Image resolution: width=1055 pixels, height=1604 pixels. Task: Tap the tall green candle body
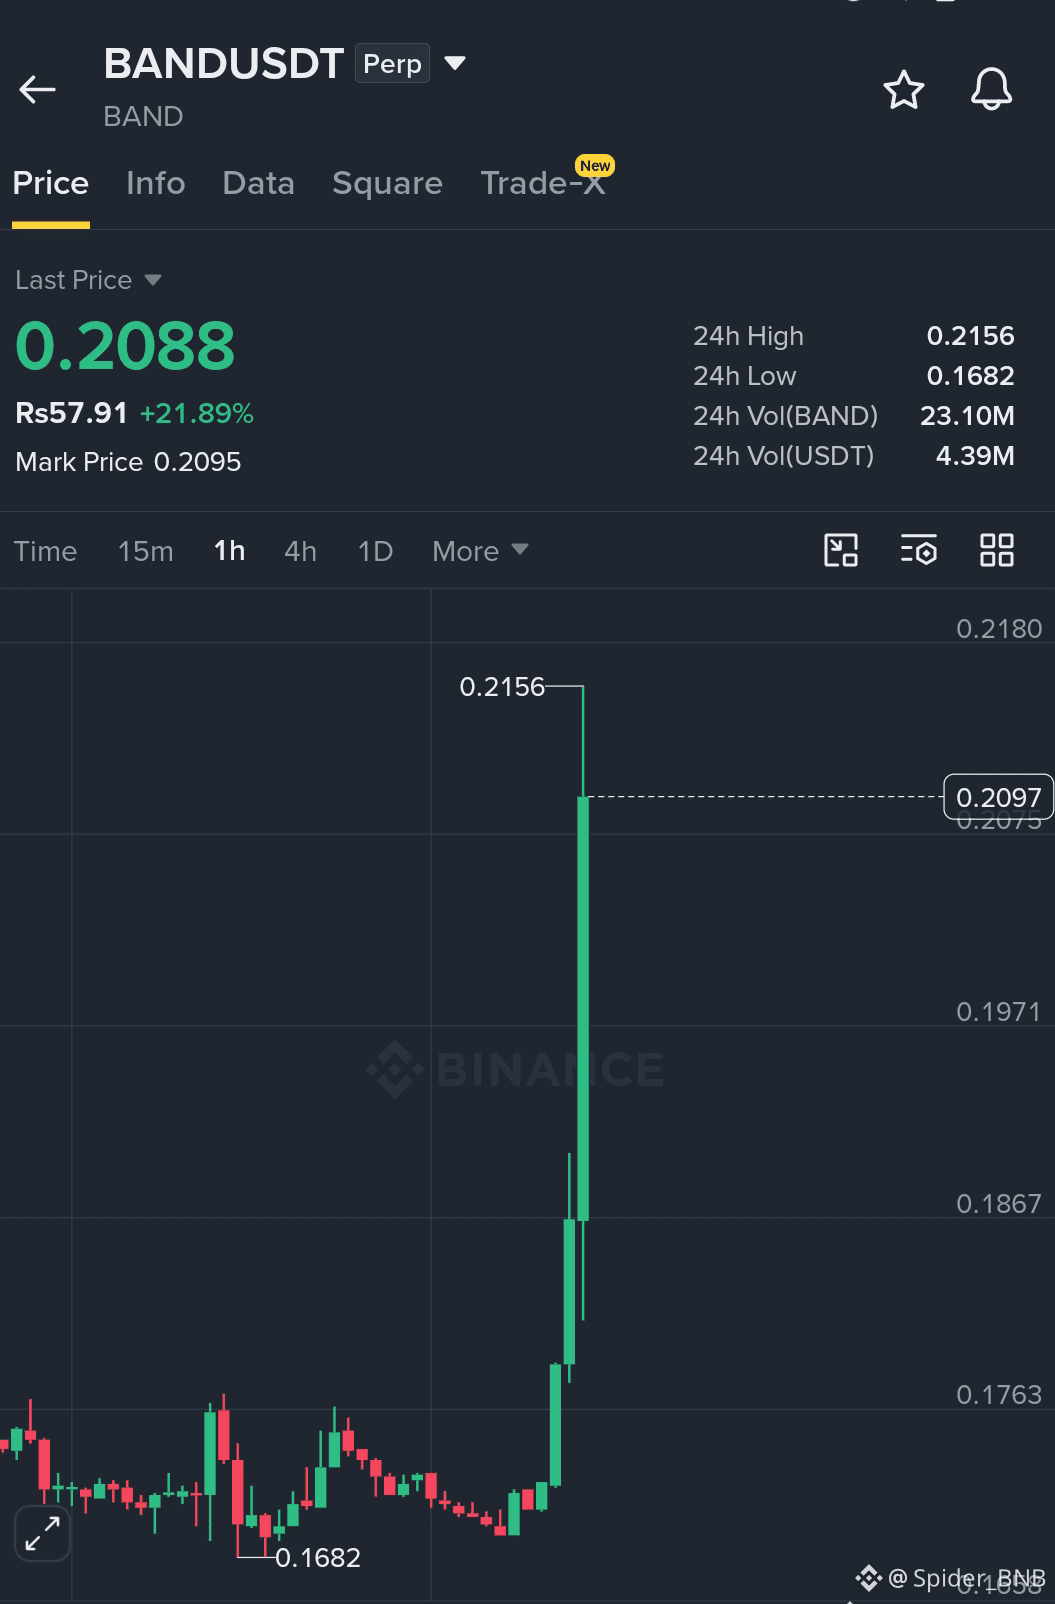tap(583, 1008)
